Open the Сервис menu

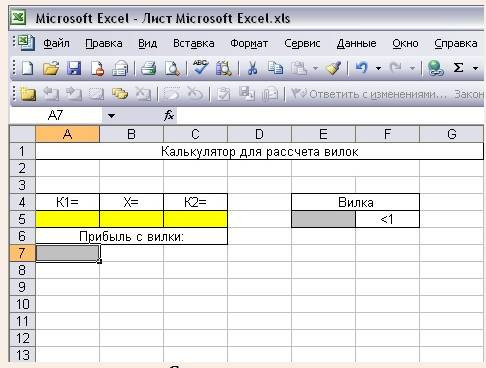click(302, 43)
